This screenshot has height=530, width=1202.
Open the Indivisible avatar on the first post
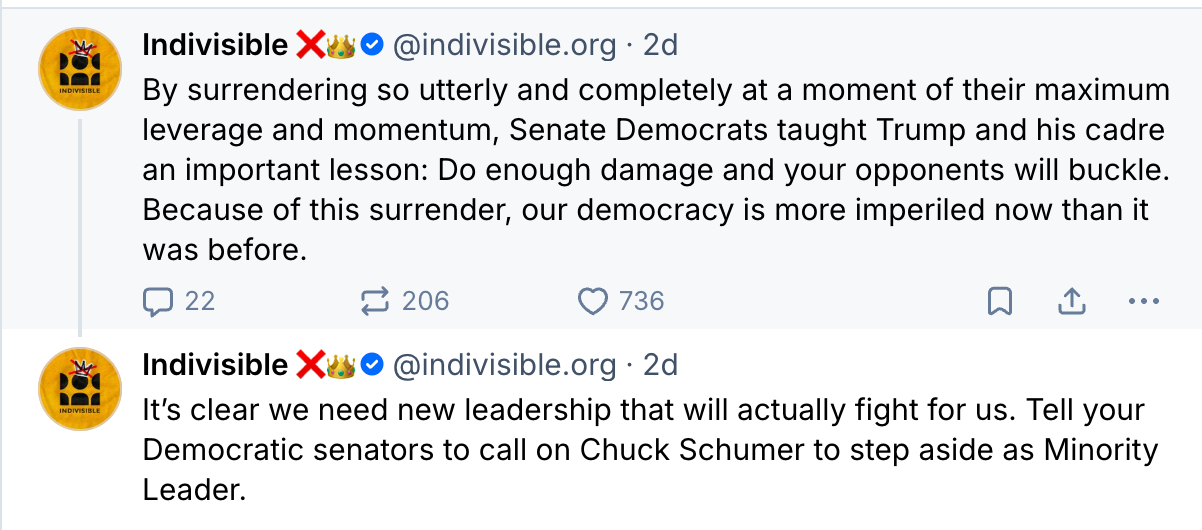coord(80,69)
